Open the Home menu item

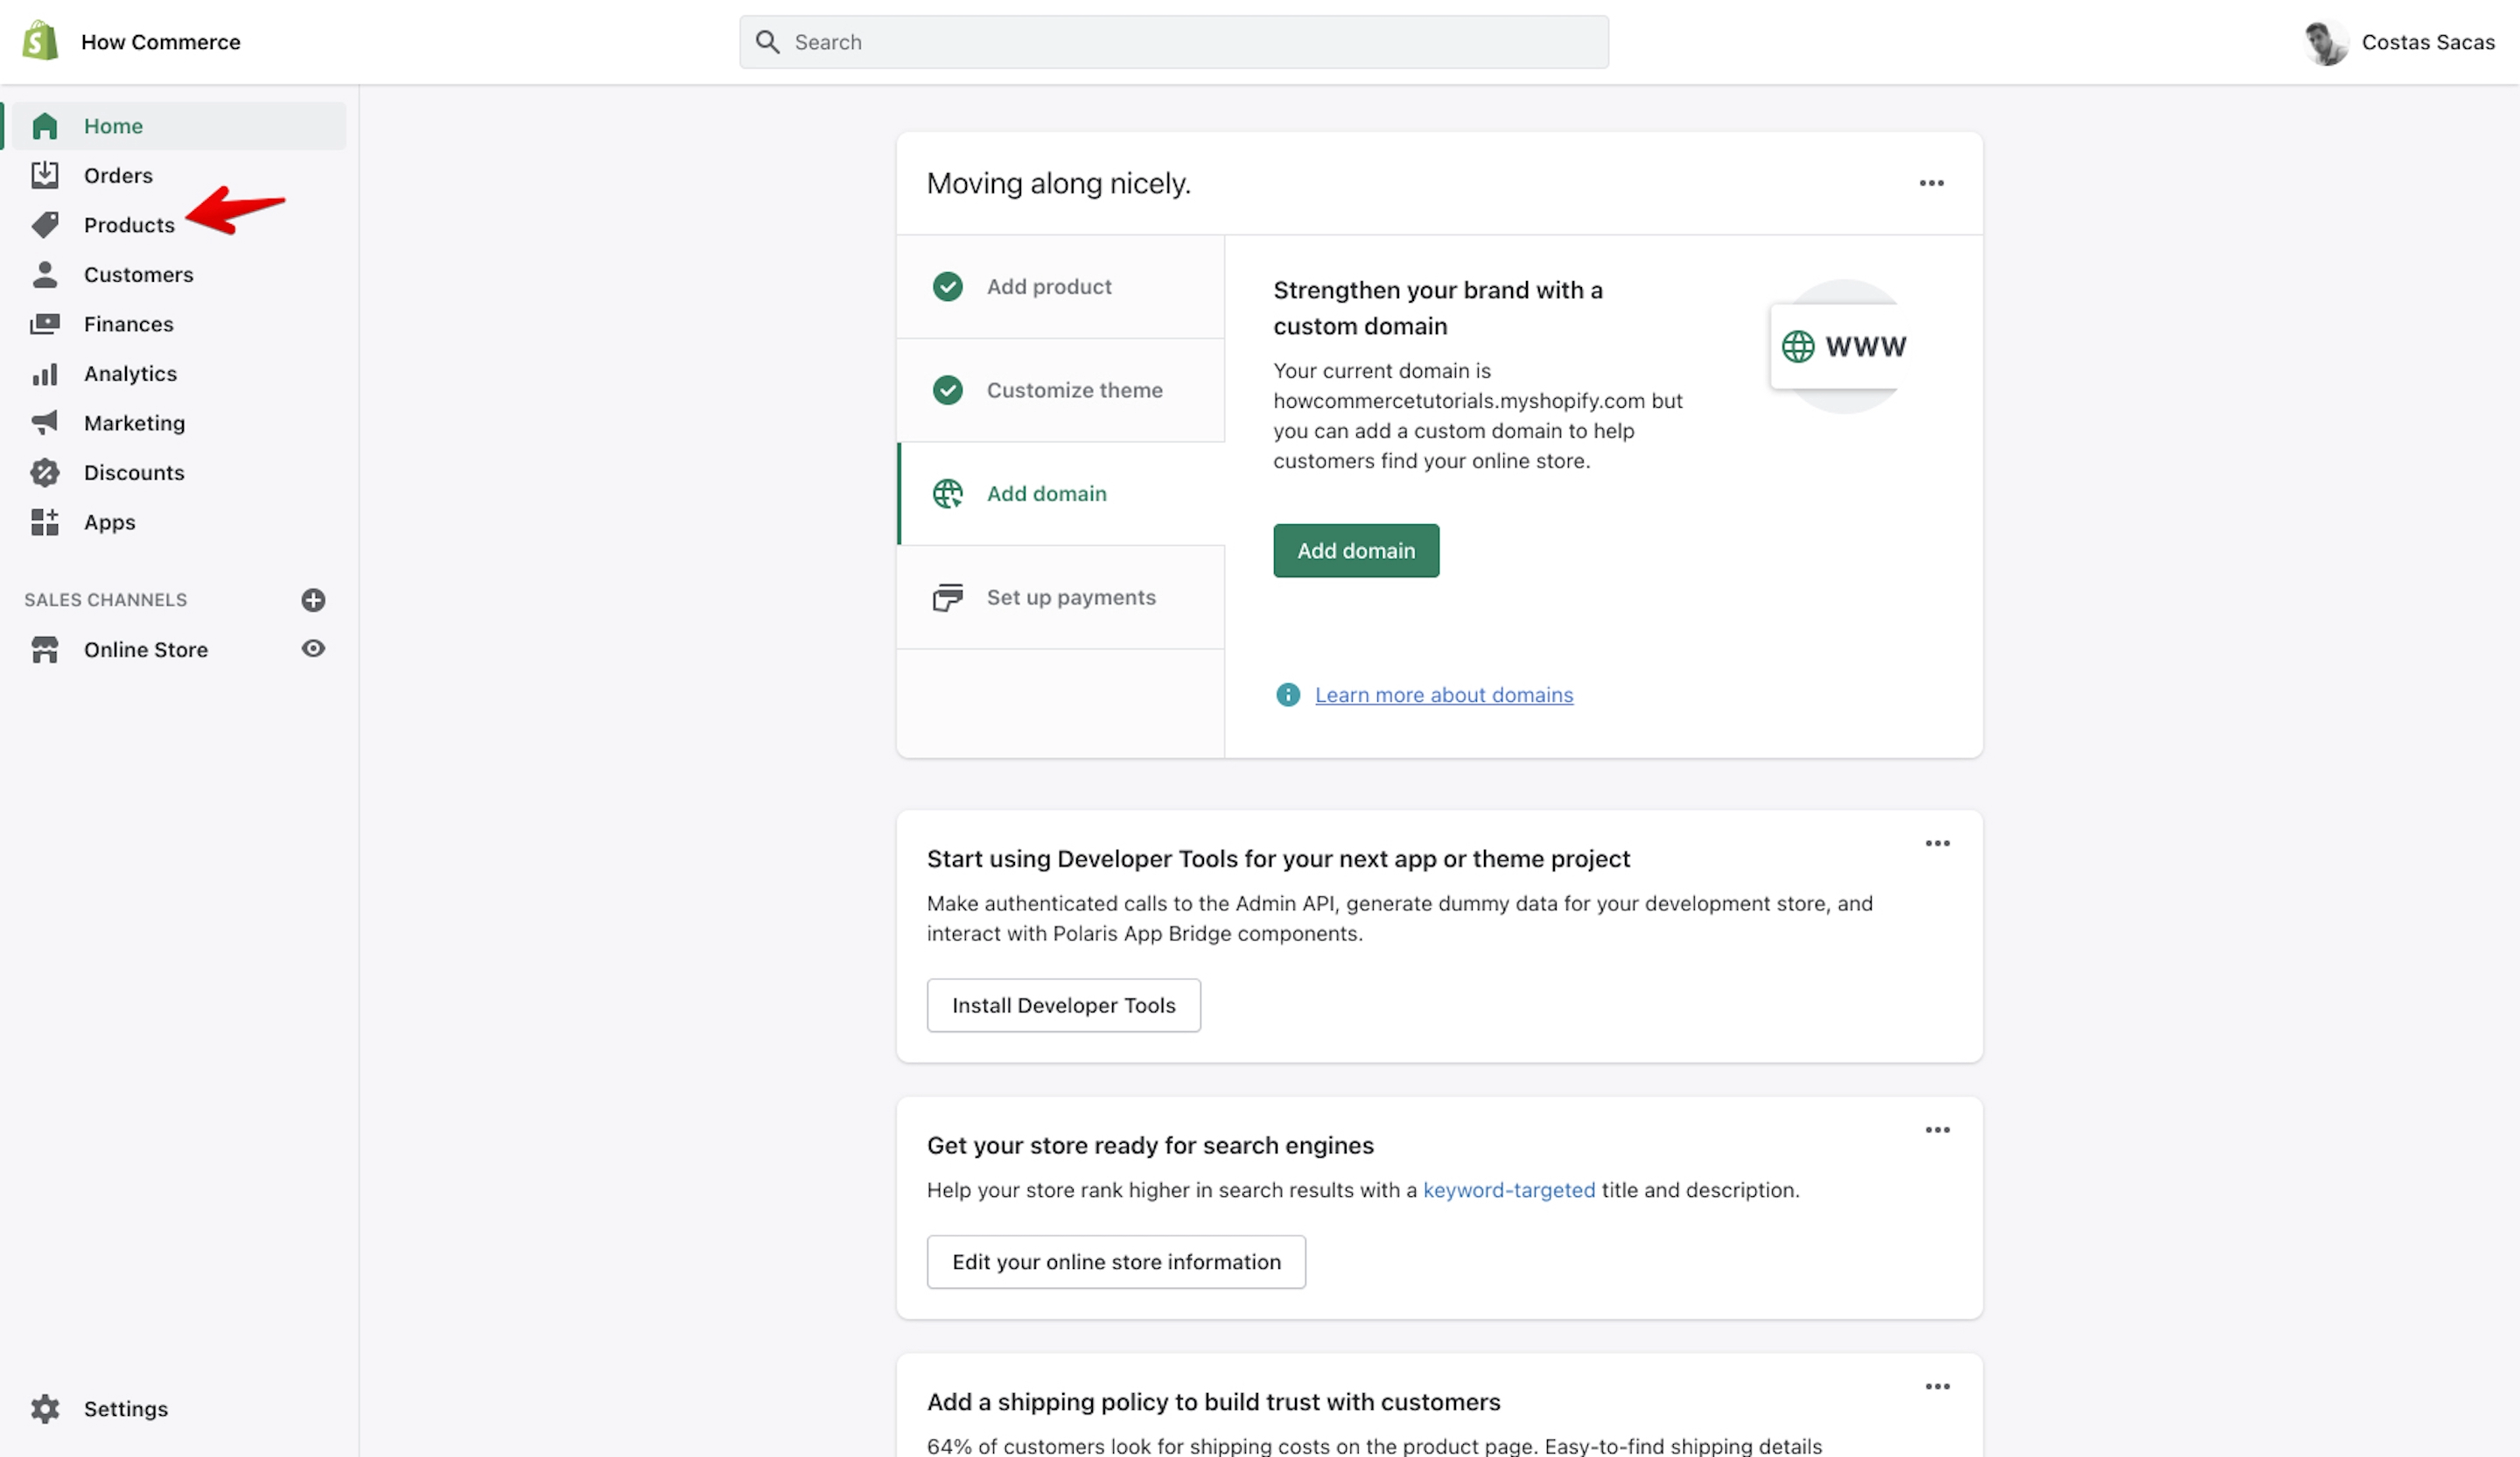pyautogui.click(x=179, y=126)
